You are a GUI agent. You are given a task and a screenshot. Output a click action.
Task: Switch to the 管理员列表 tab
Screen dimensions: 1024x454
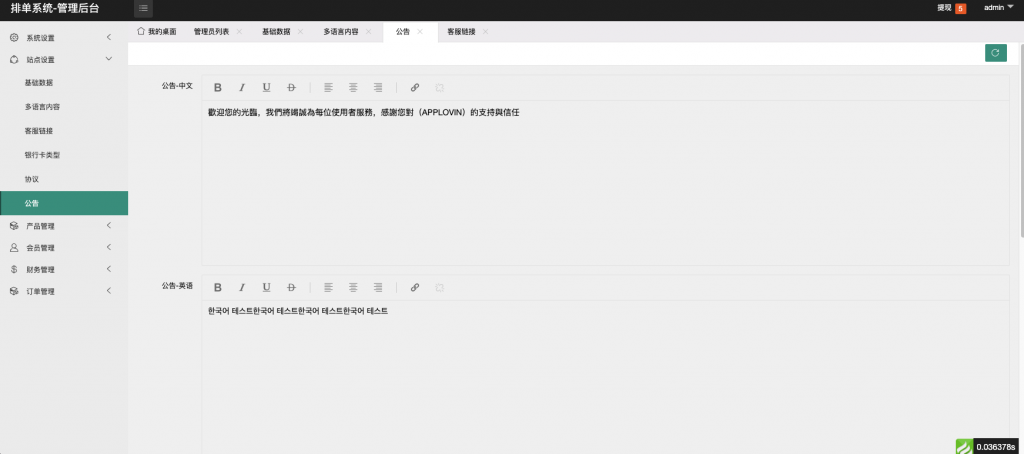(212, 31)
